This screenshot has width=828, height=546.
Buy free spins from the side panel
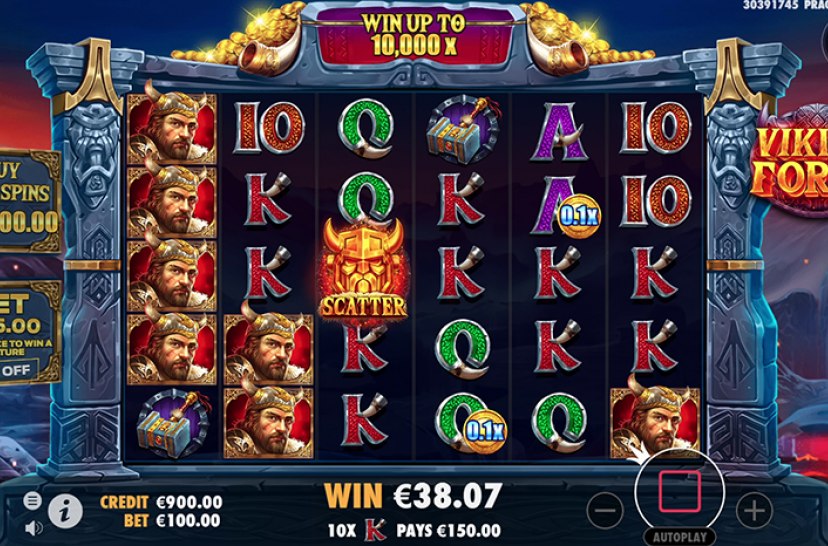click(30, 200)
